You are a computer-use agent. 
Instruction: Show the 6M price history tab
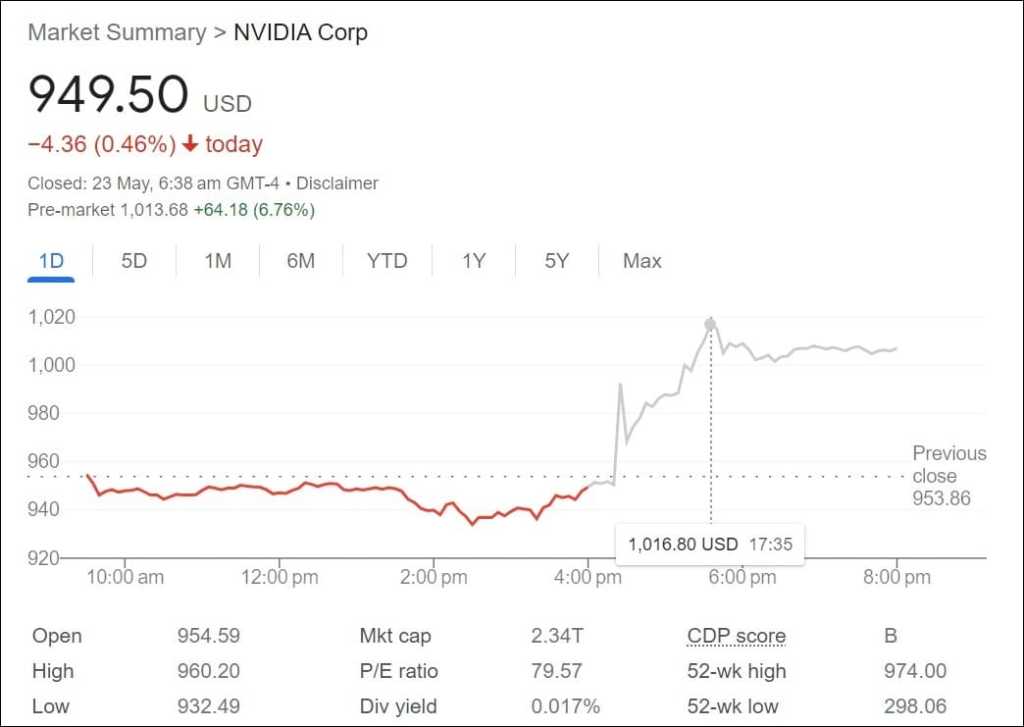[300, 261]
